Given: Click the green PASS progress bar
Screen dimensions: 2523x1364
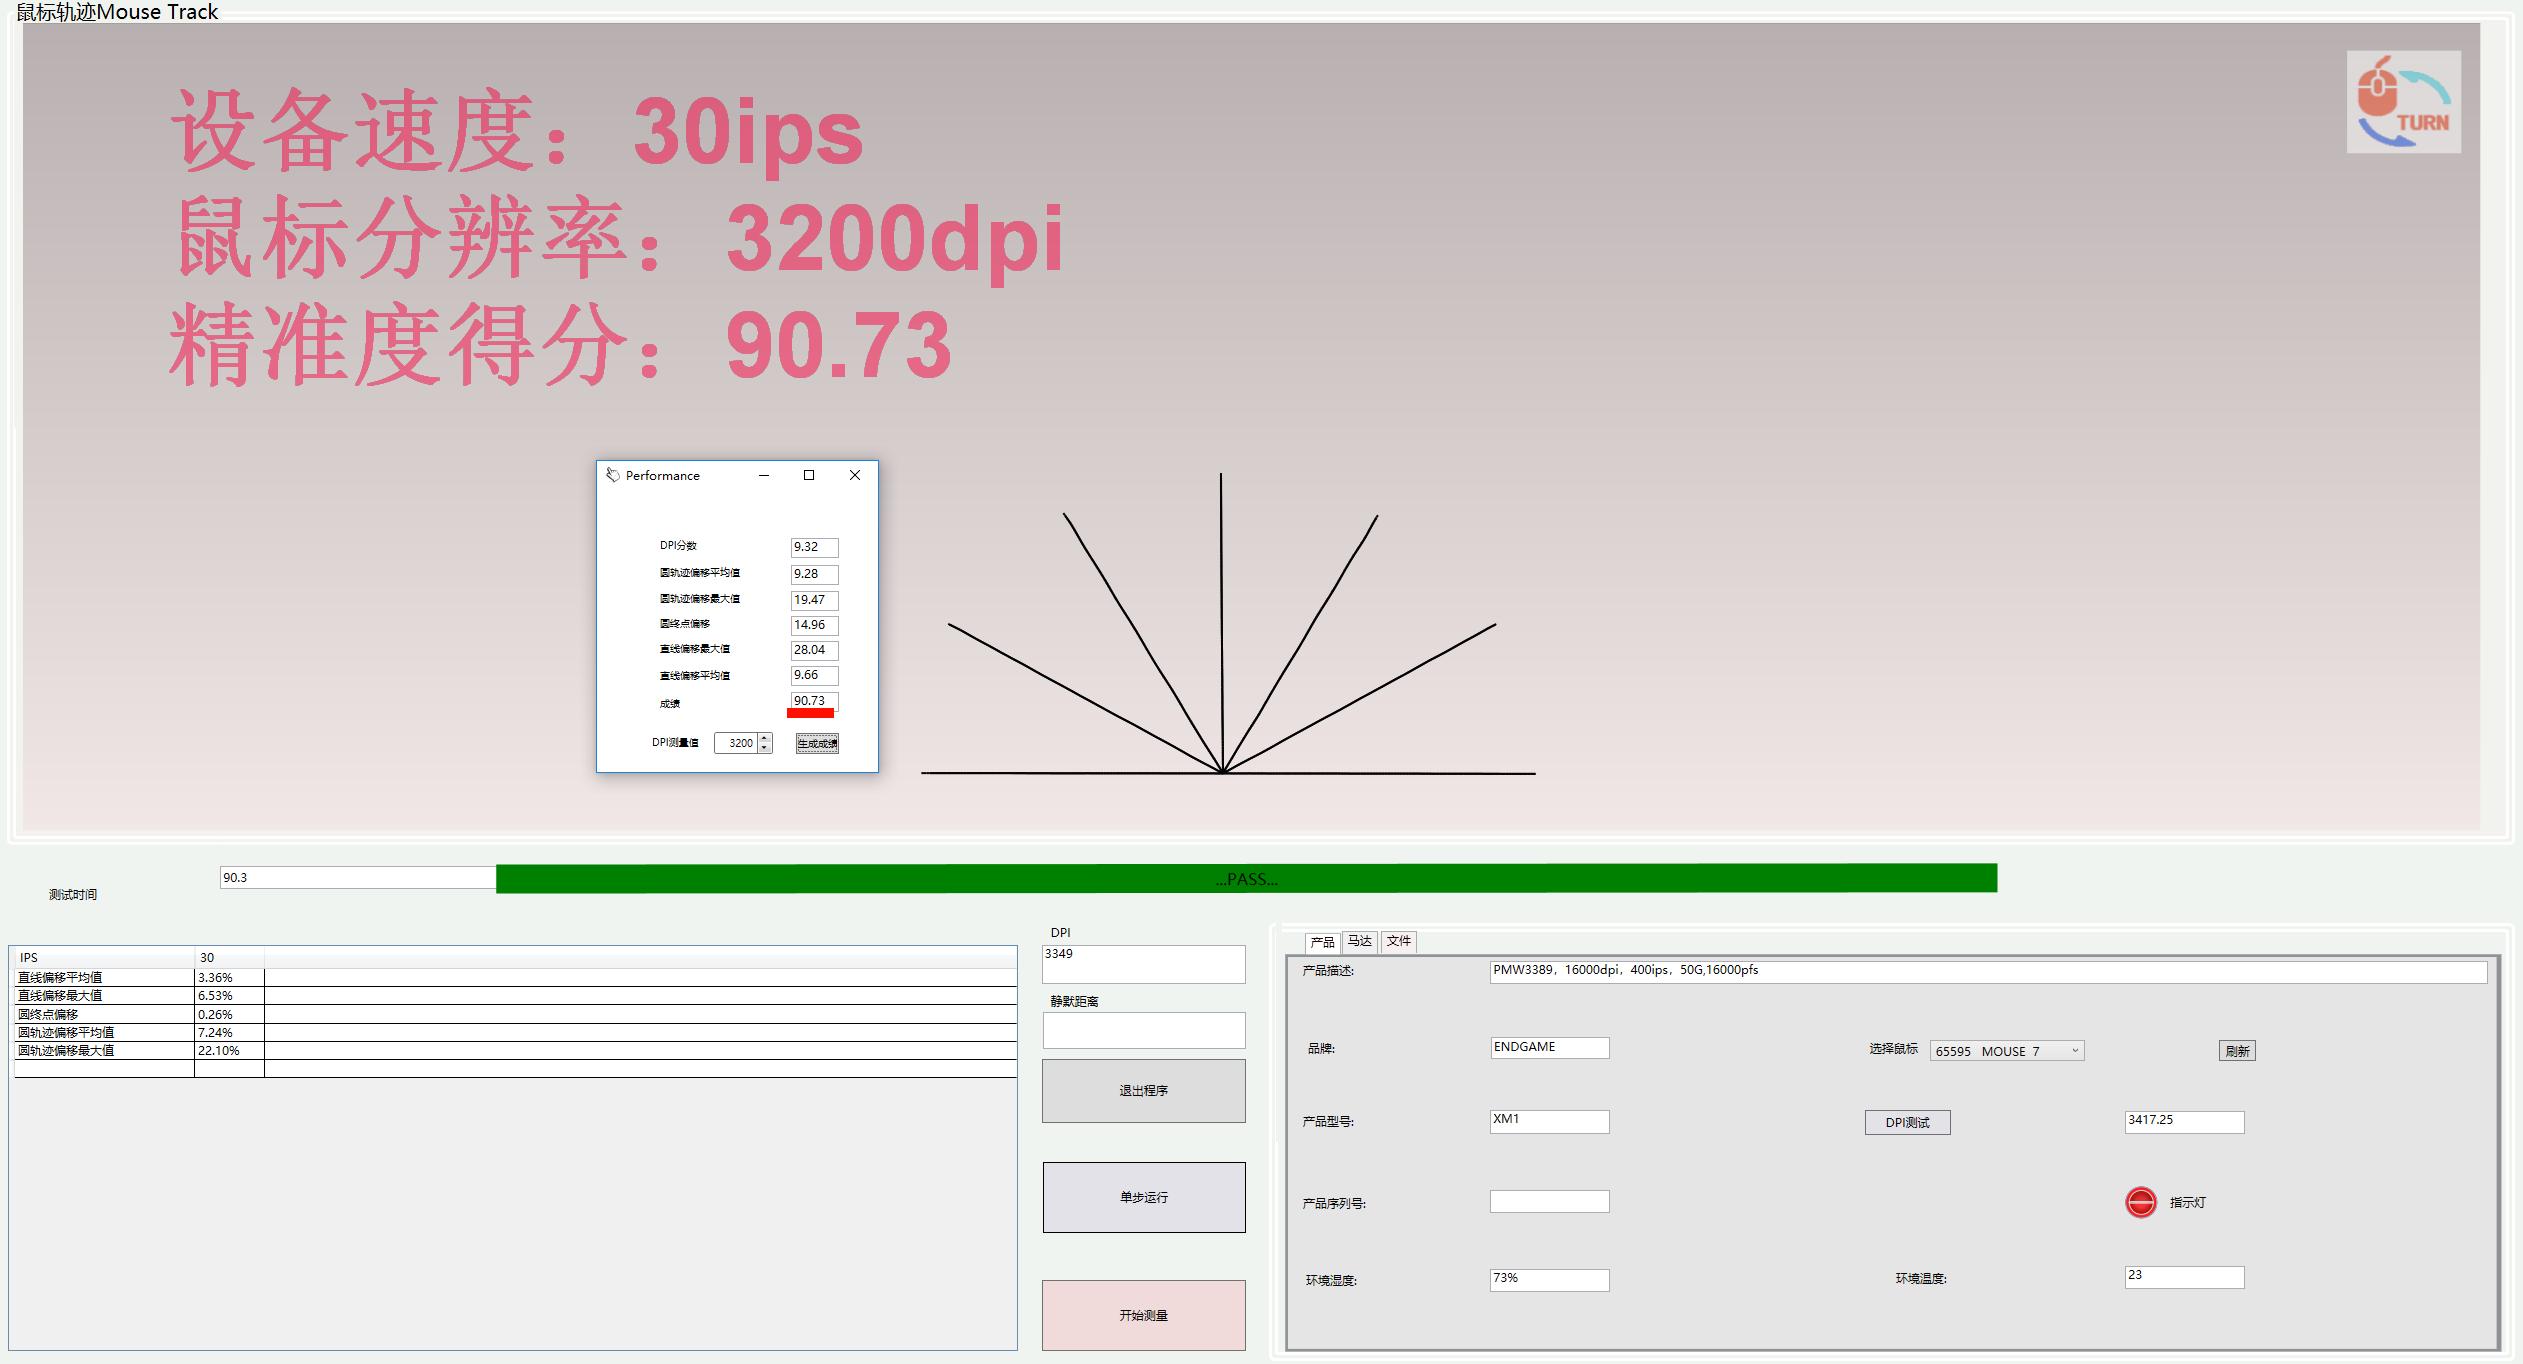Looking at the screenshot, I should [1246, 878].
